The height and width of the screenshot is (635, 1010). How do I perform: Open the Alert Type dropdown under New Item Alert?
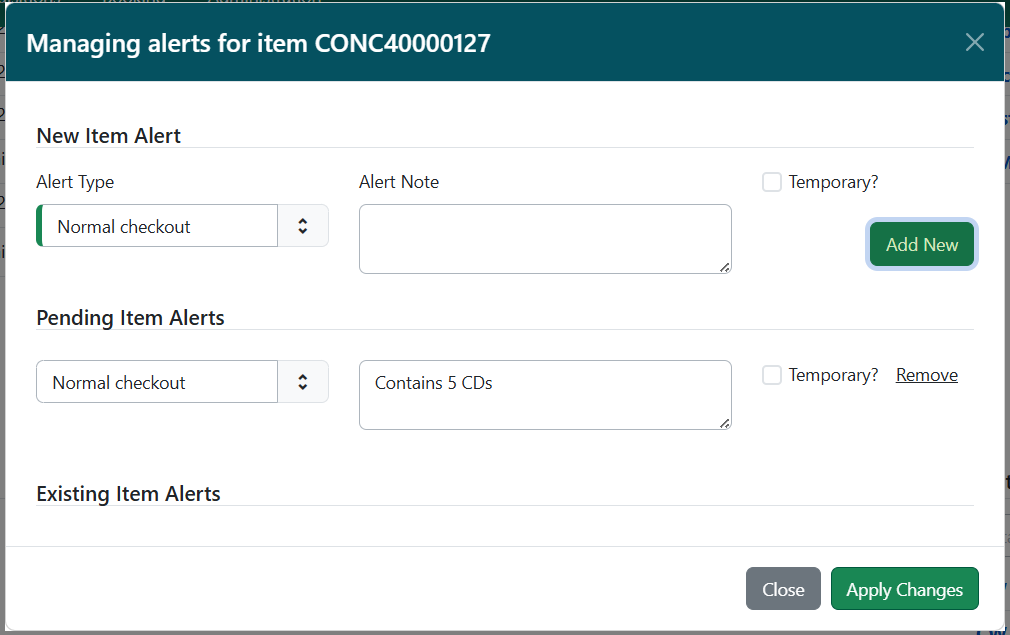coord(157,225)
